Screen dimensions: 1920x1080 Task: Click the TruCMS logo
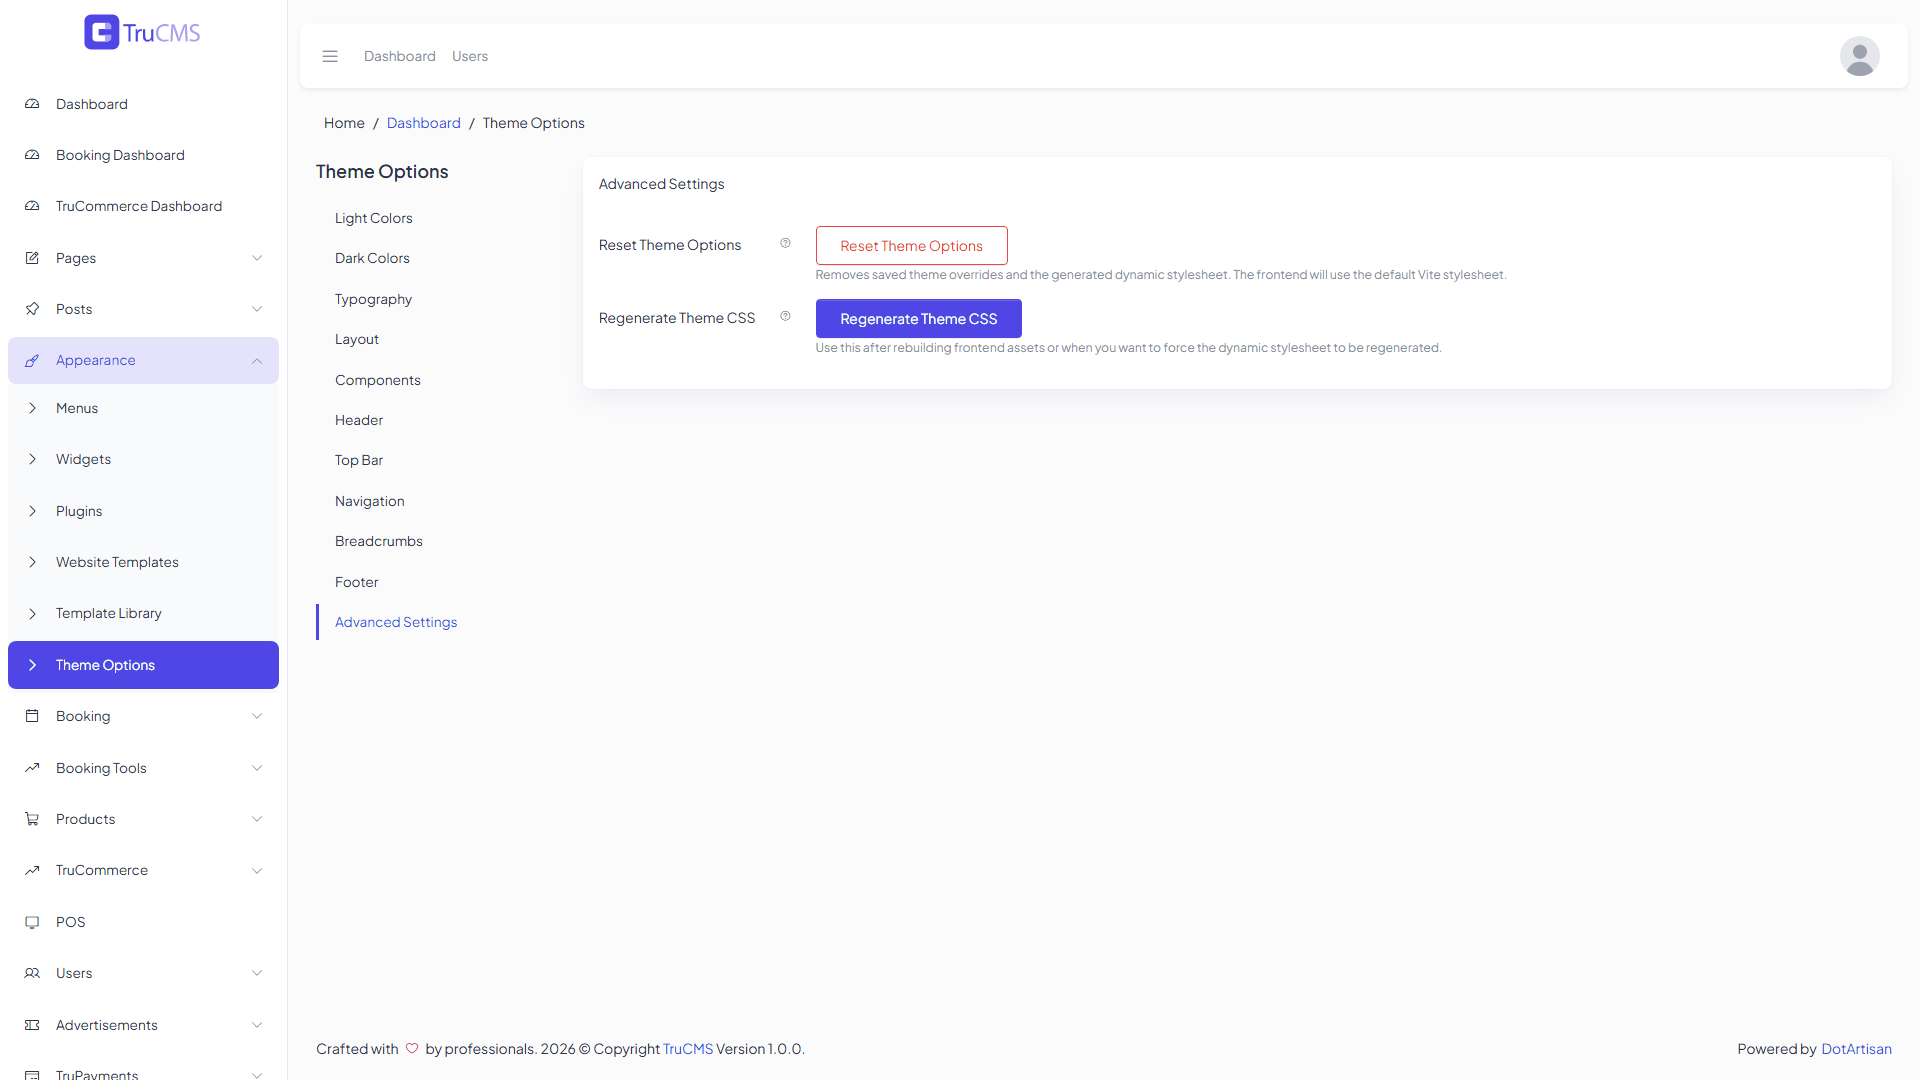(x=142, y=32)
